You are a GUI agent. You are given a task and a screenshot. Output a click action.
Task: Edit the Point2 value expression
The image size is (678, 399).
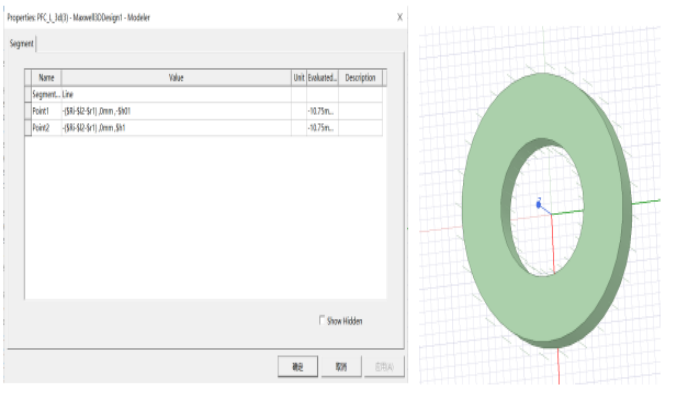point(176,128)
